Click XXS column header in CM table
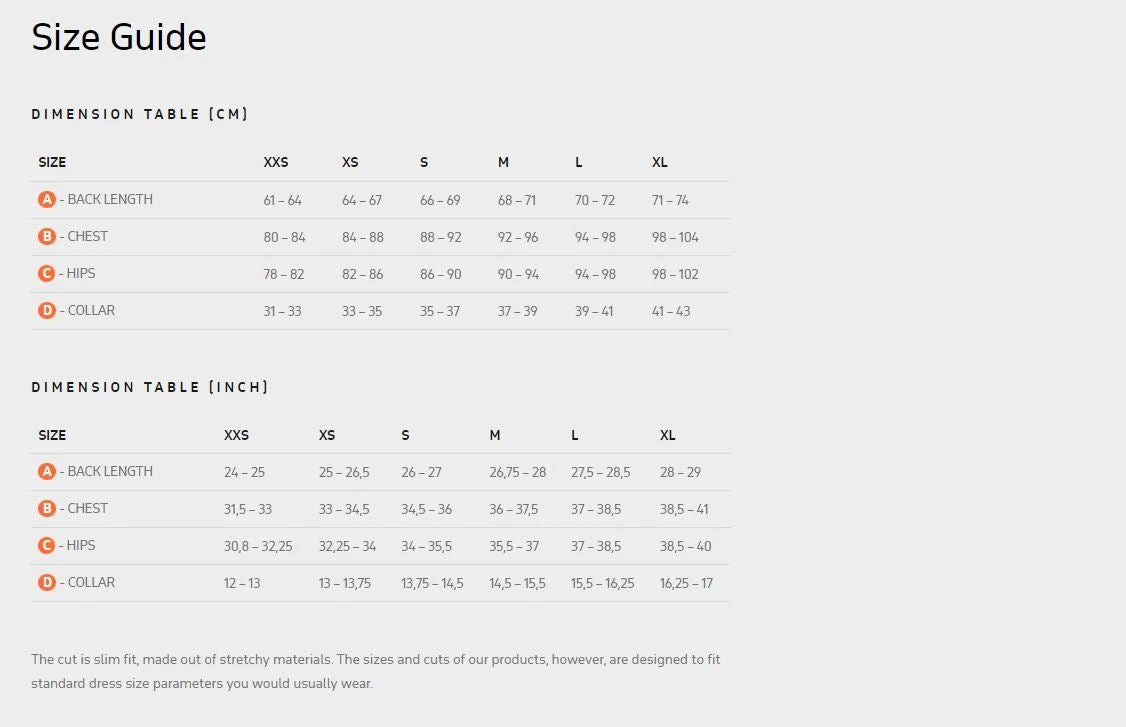1126x727 pixels. pyautogui.click(x=276, y=162)
